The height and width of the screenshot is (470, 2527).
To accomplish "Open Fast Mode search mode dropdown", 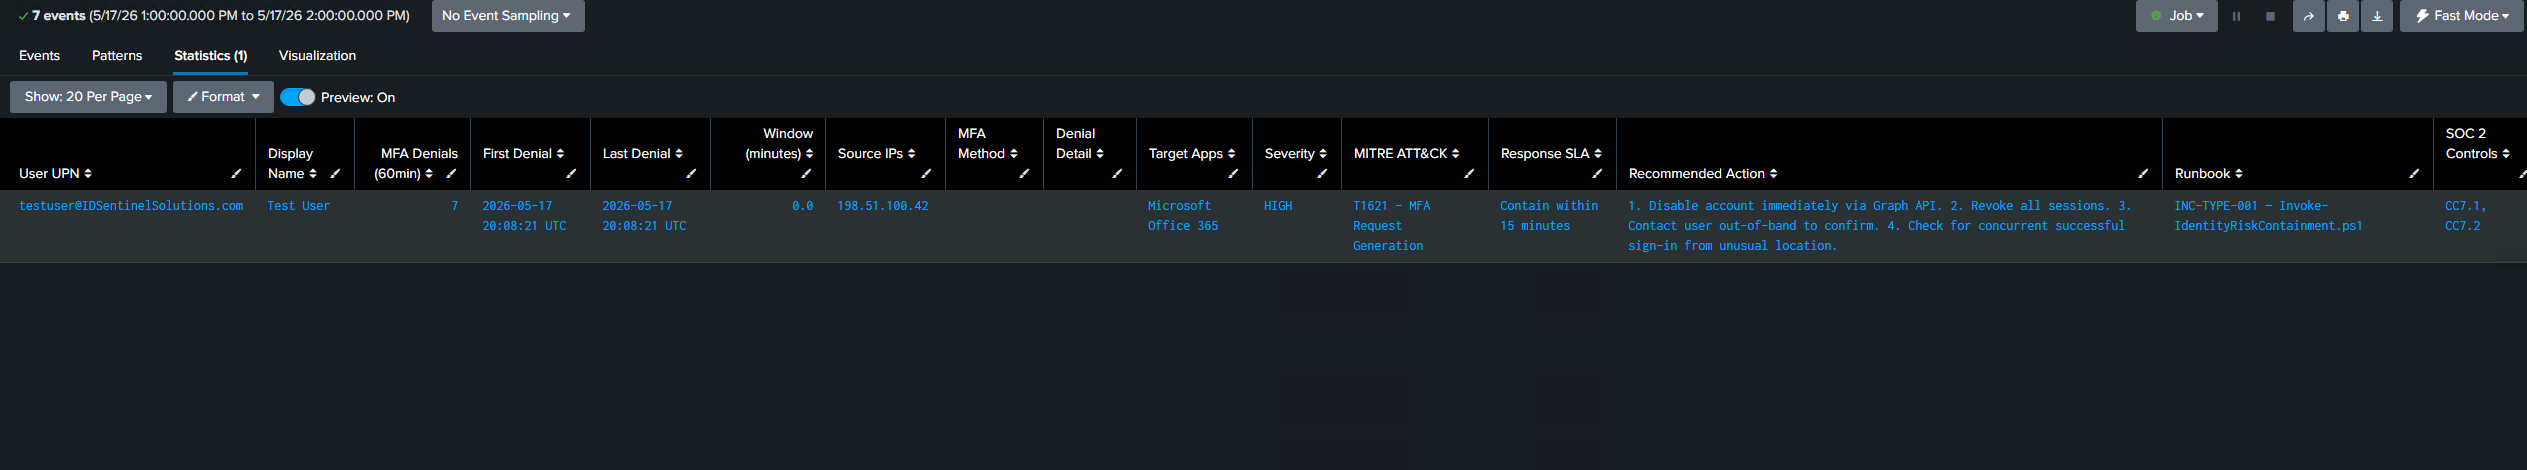I will point(2461,16).
